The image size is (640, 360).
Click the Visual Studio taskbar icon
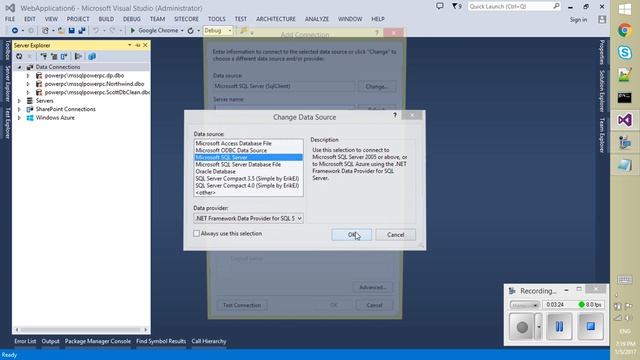point(624,120)
